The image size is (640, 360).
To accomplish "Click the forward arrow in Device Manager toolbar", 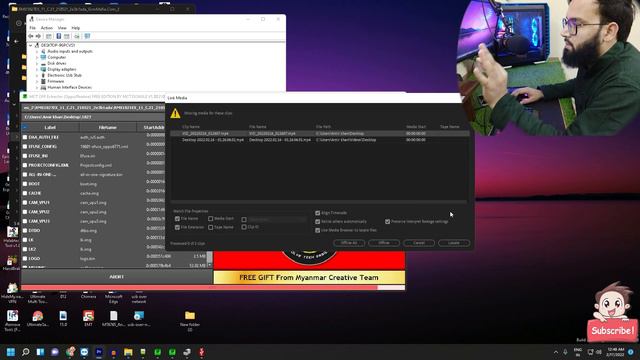I will (38, 36).
